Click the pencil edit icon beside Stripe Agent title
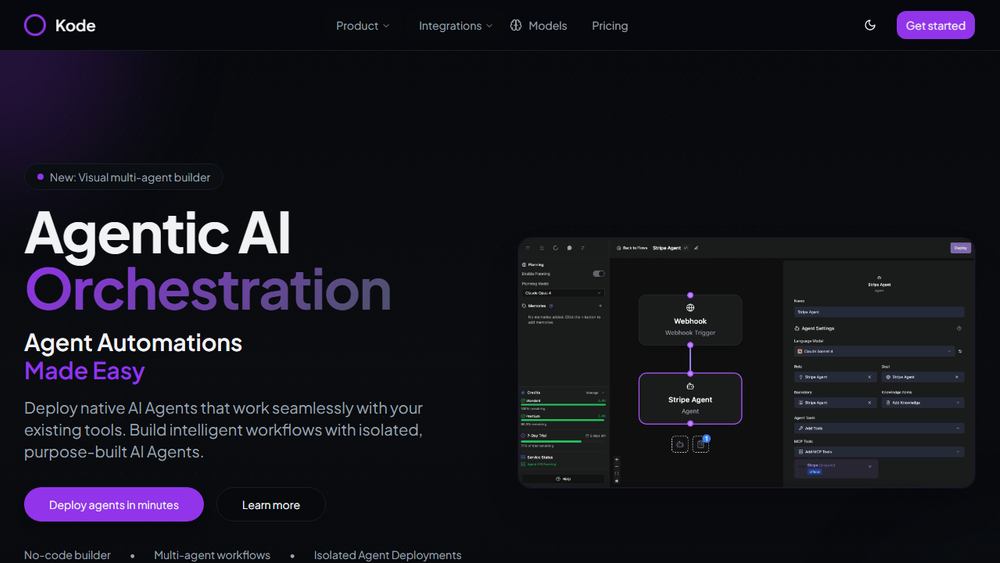 [x=696, y=248]
